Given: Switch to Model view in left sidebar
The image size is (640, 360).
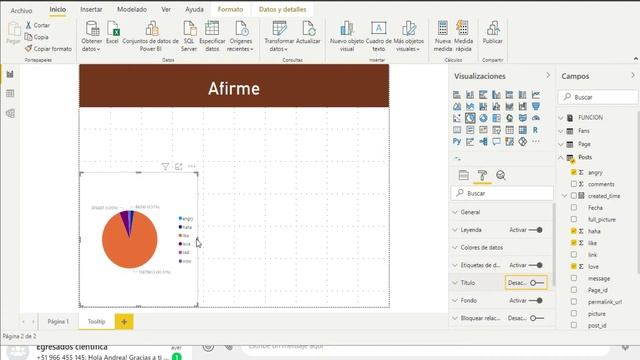Looking at the screenshot, I should coord(10,113).
